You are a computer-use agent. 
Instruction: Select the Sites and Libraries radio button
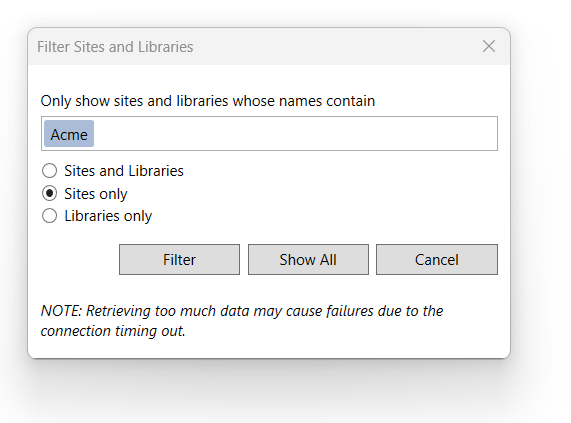coord(50,171)
